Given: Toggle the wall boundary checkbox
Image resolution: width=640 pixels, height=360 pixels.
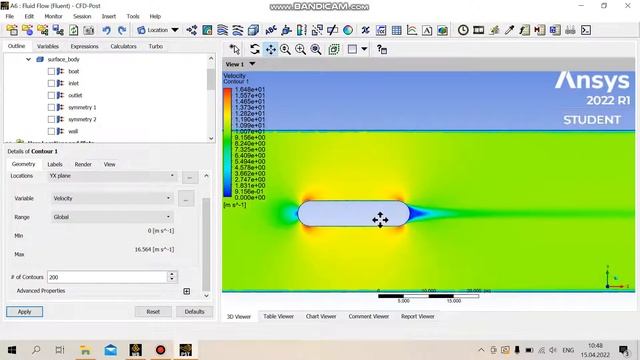Looking at the screenshot, I should click(x=51, y=131).
